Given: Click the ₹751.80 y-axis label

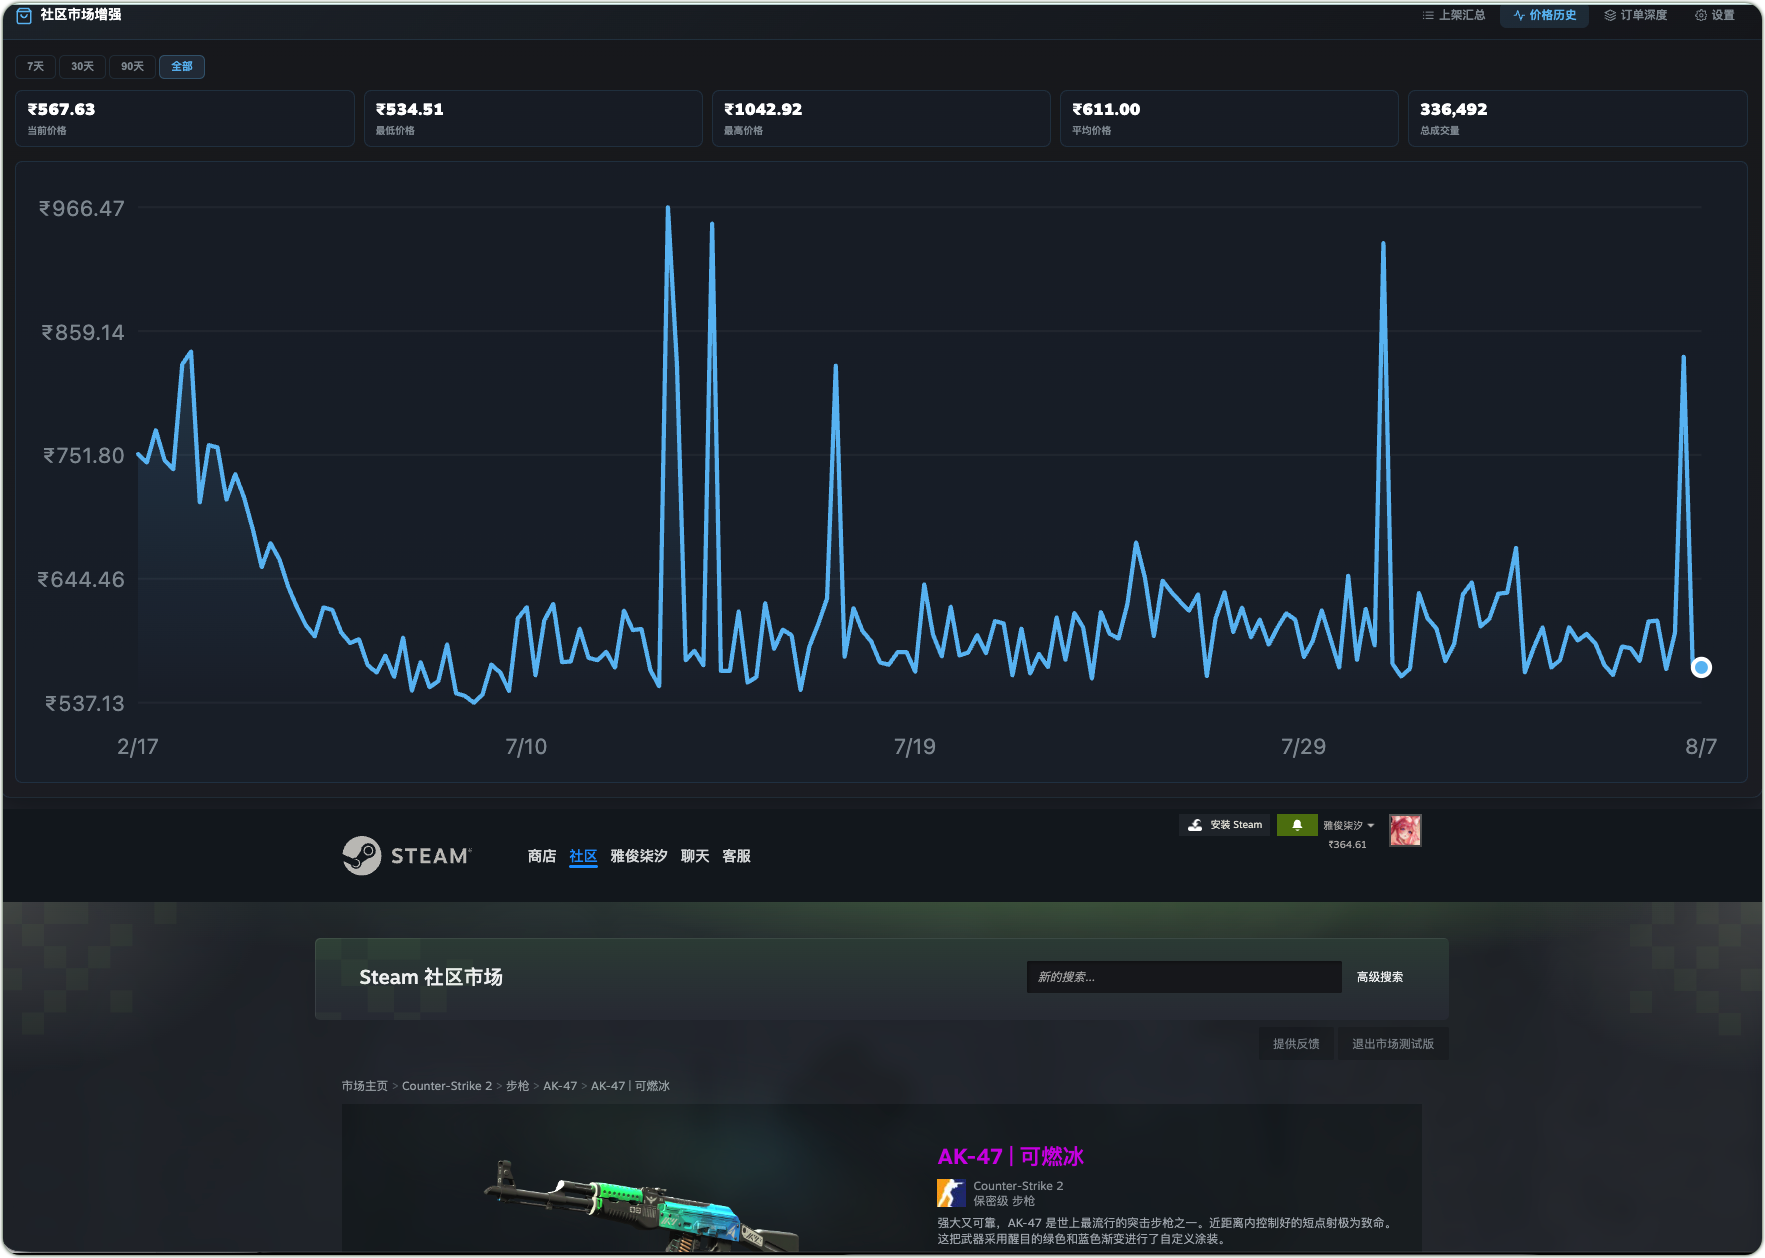Looking at the screenshot, I should tap(84, 455).
